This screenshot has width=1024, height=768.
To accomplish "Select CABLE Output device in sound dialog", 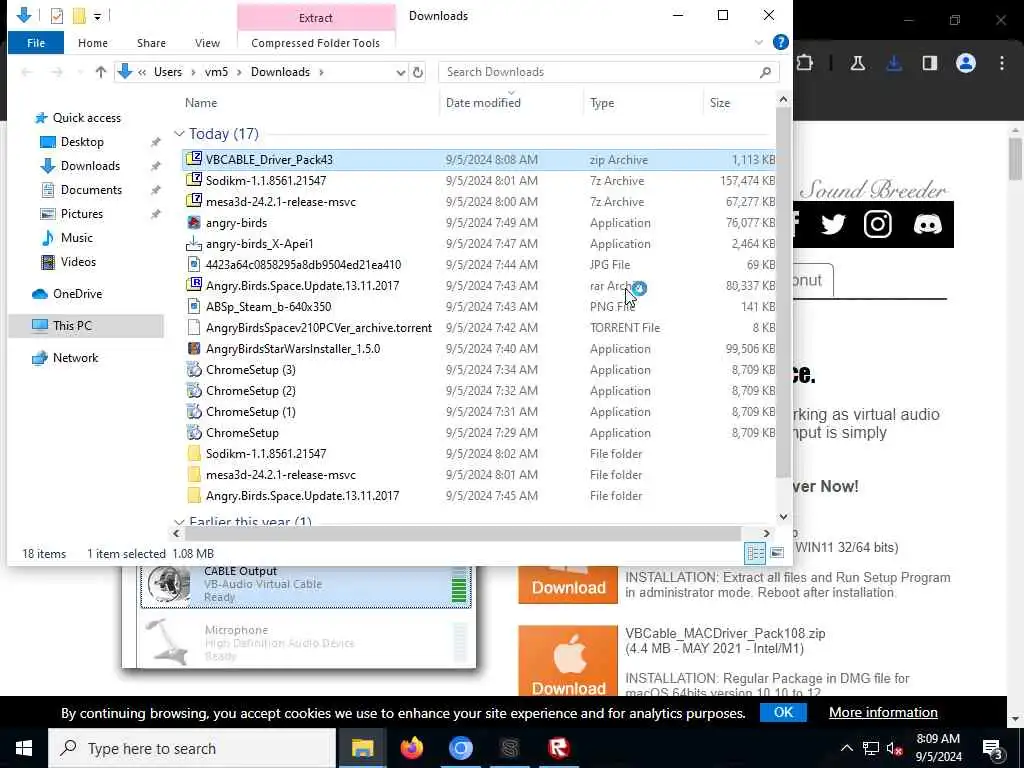I will pos(306,584).
